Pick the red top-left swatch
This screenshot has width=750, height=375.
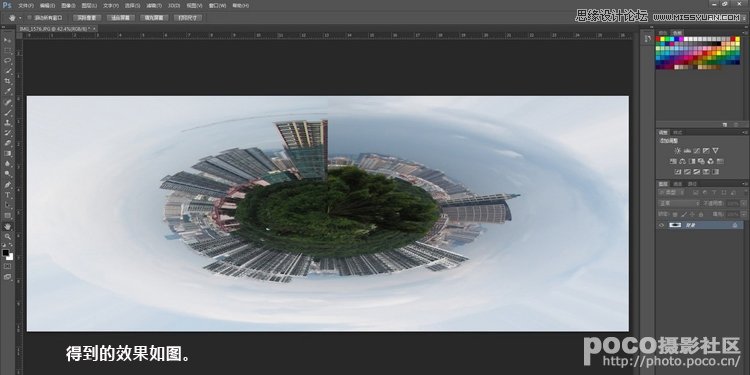[658, 39]
